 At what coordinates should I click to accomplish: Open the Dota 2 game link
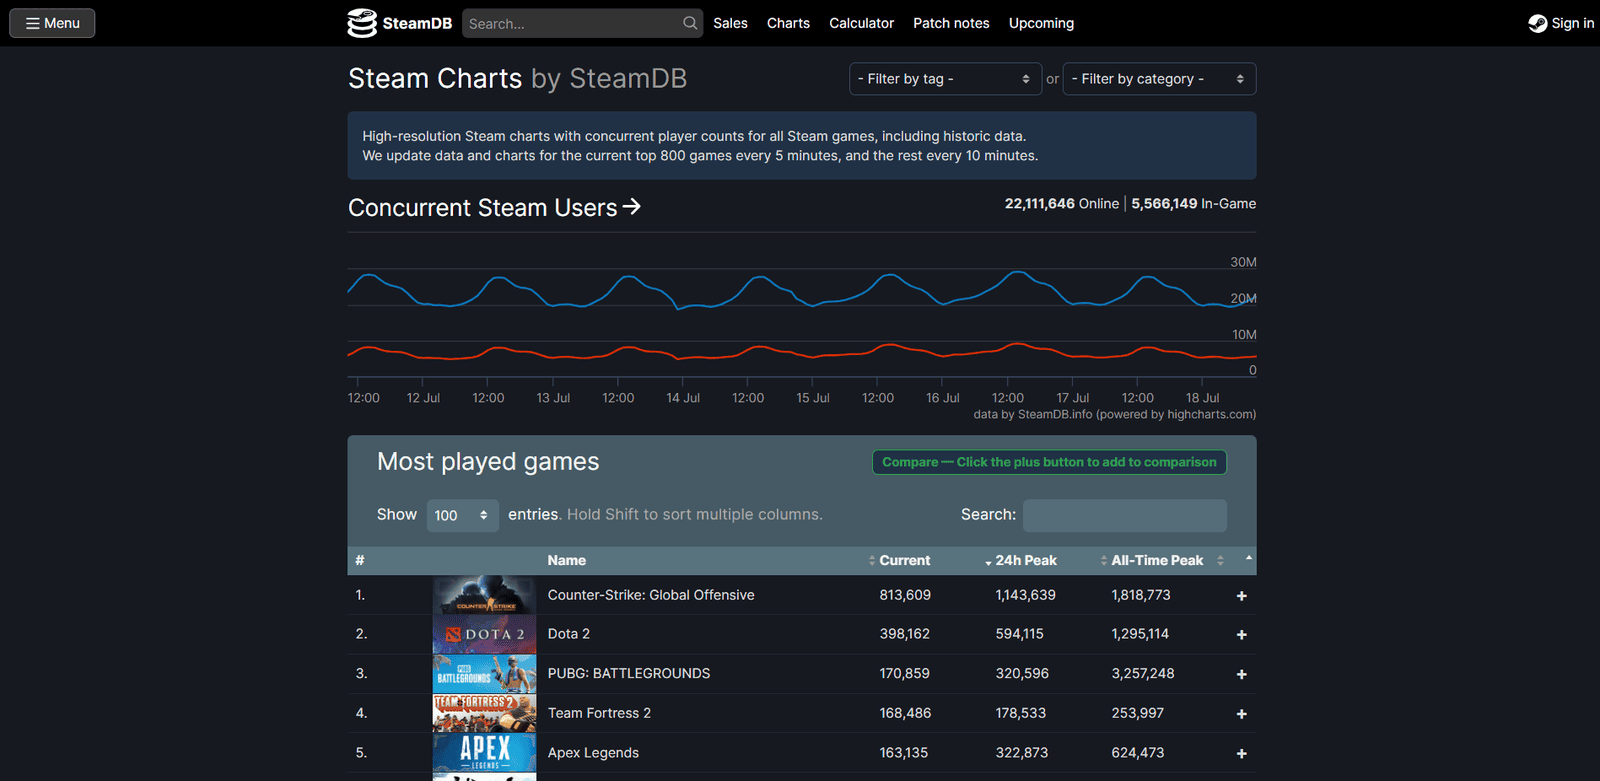click(x=568, y=634)
